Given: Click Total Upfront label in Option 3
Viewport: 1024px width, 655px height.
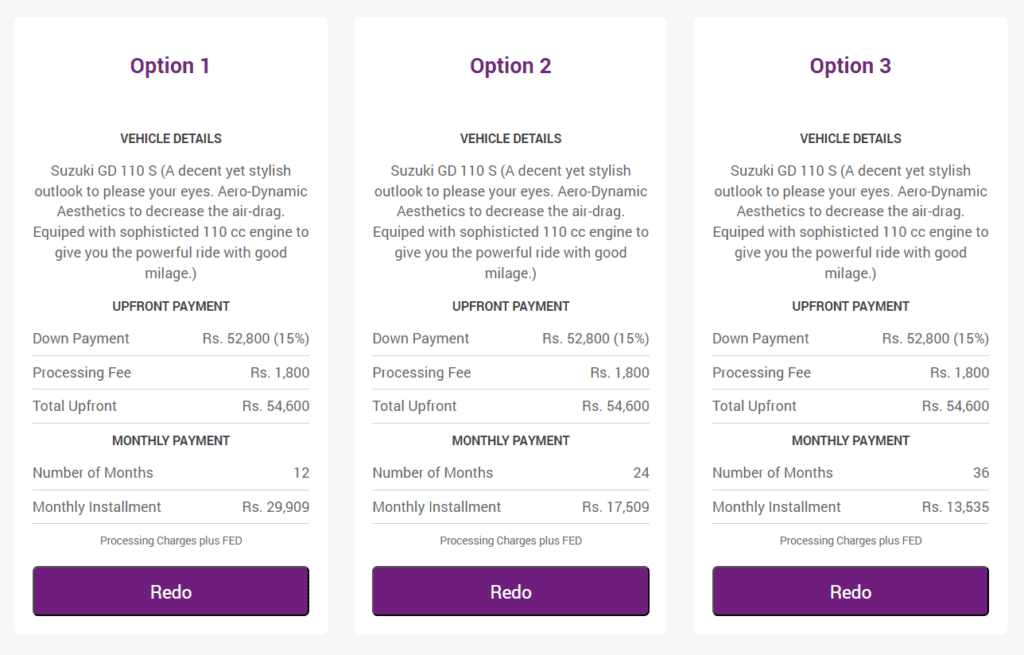Looking at the screenshot, I should coord(754,406).
